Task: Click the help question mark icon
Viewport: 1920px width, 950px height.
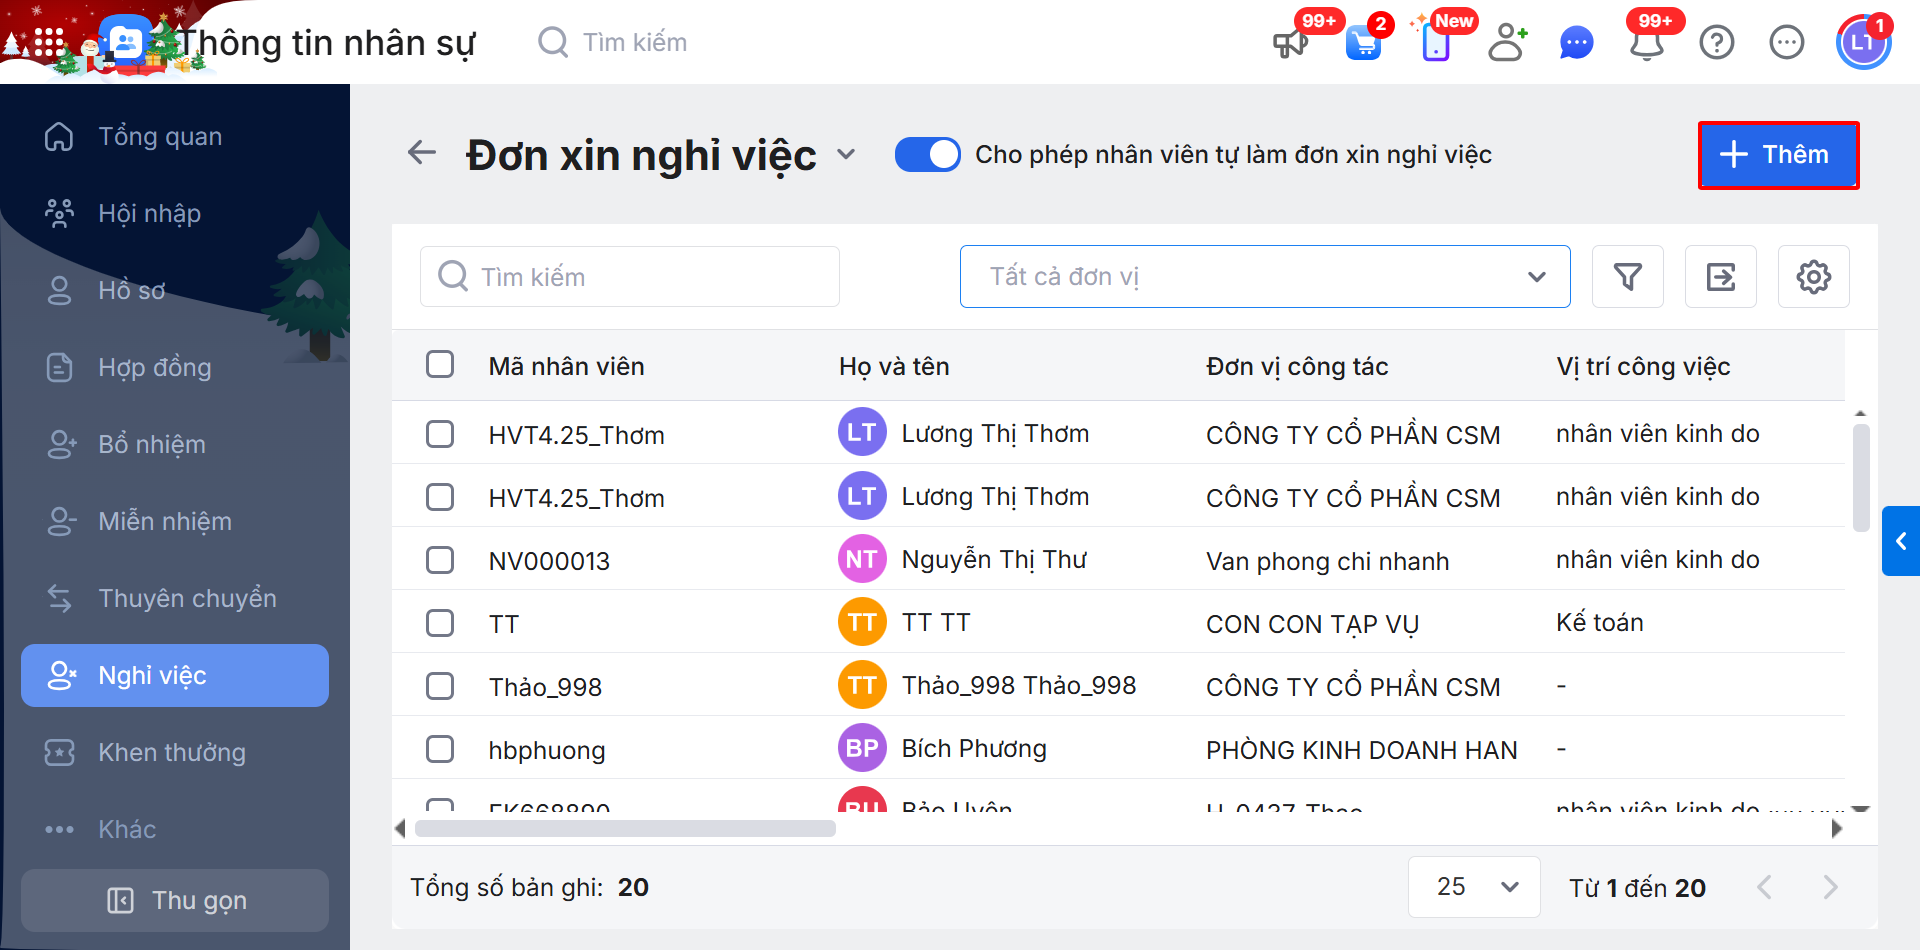Action: (1716, 43)
